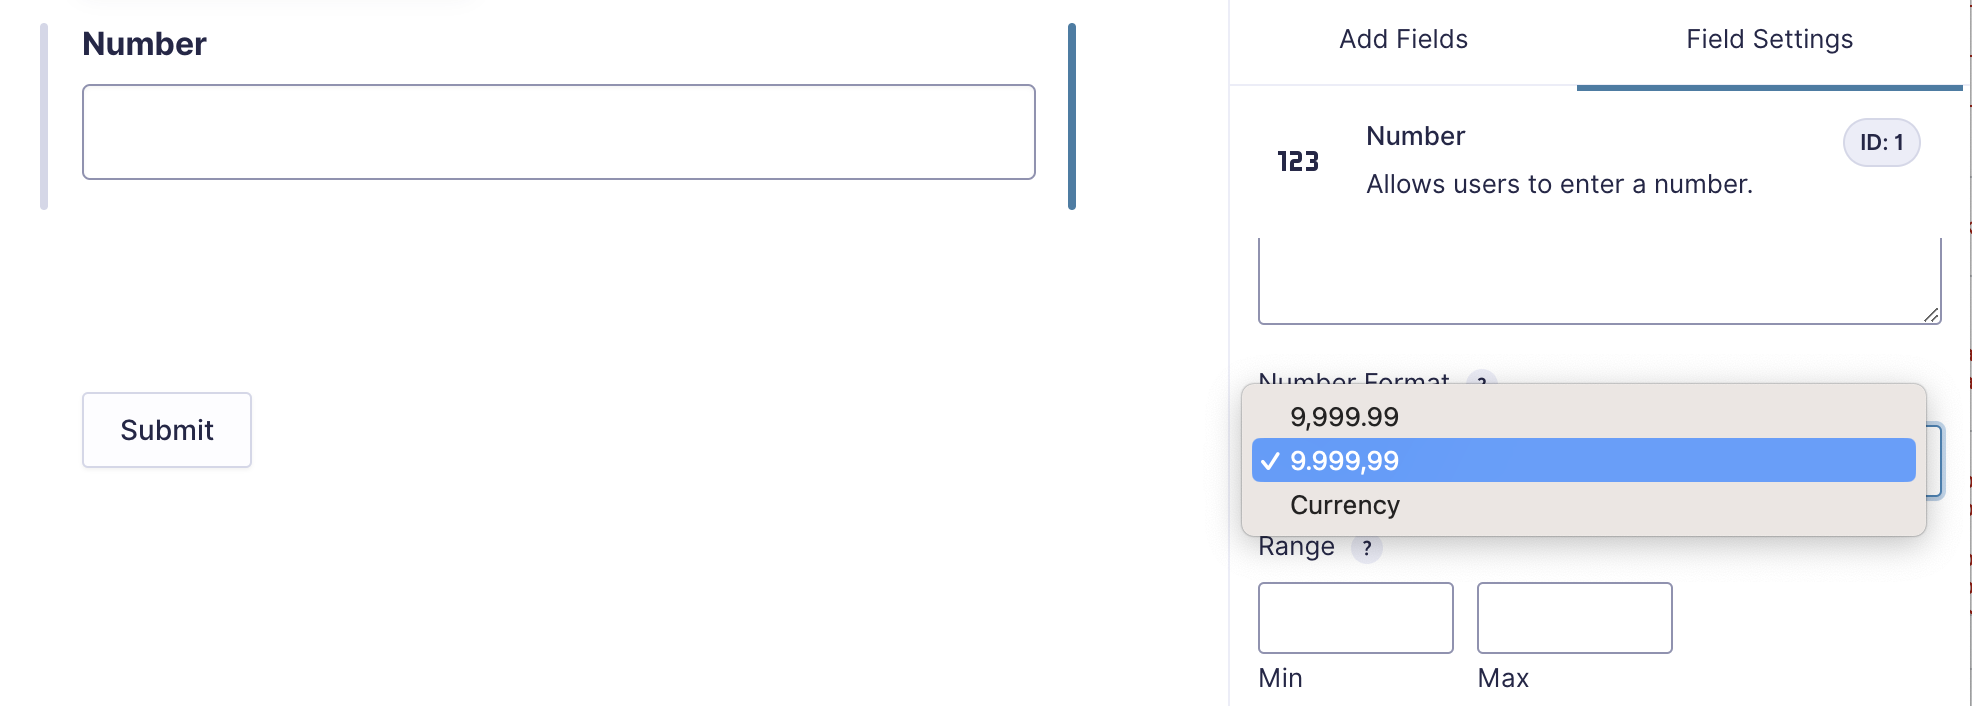1972x706 pixels.
Task: Switch to the Field Settings tab
Action: pos(1769,39)
